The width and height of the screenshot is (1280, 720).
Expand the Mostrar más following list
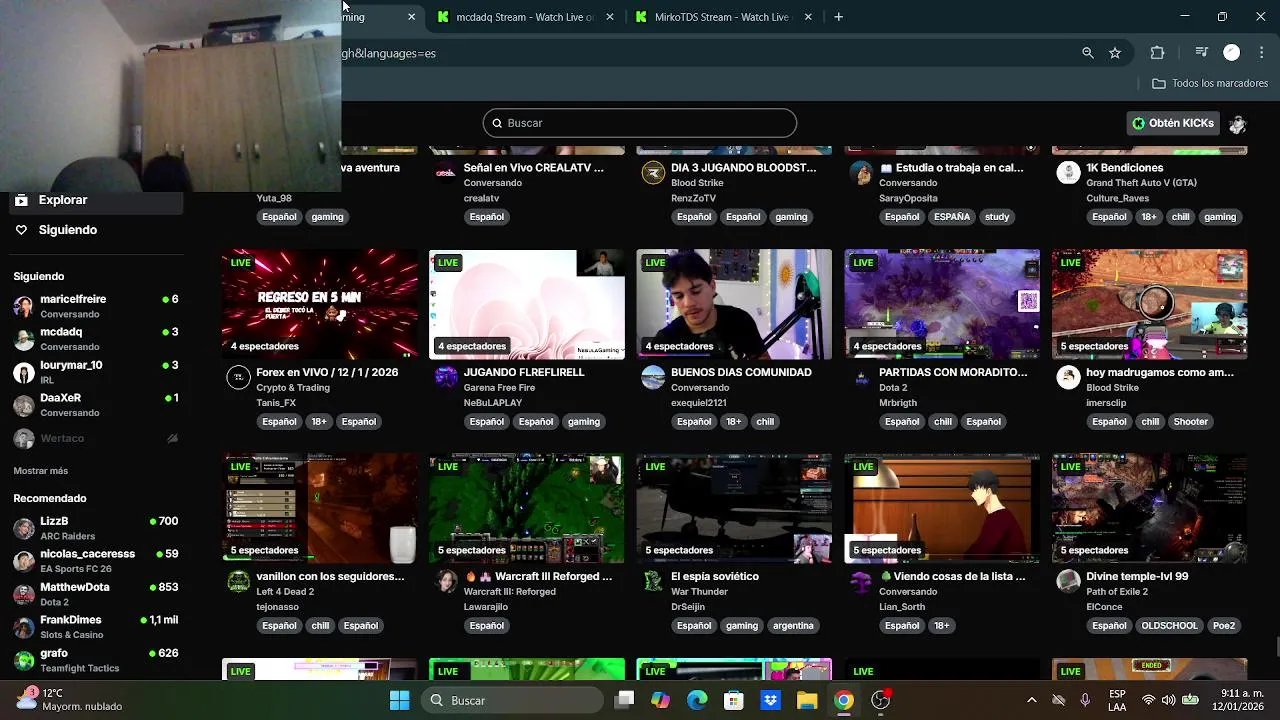(x=41, y=471)
